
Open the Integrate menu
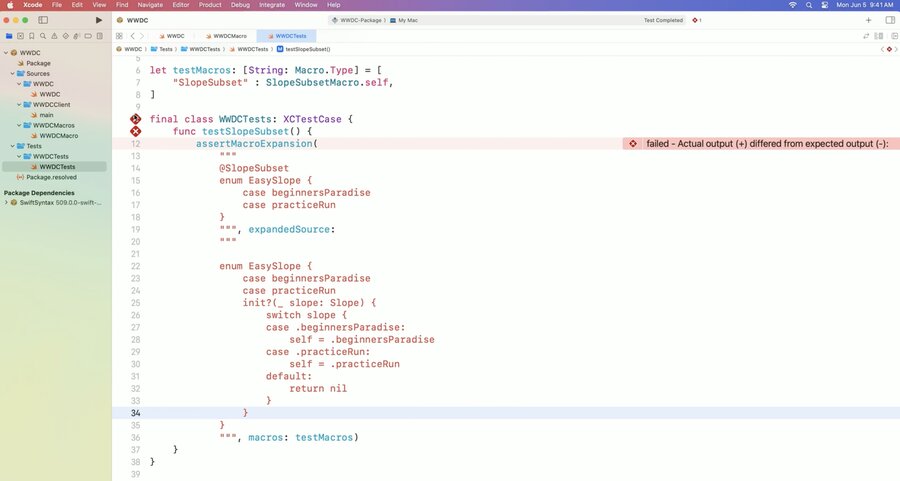tap(272, 5)
